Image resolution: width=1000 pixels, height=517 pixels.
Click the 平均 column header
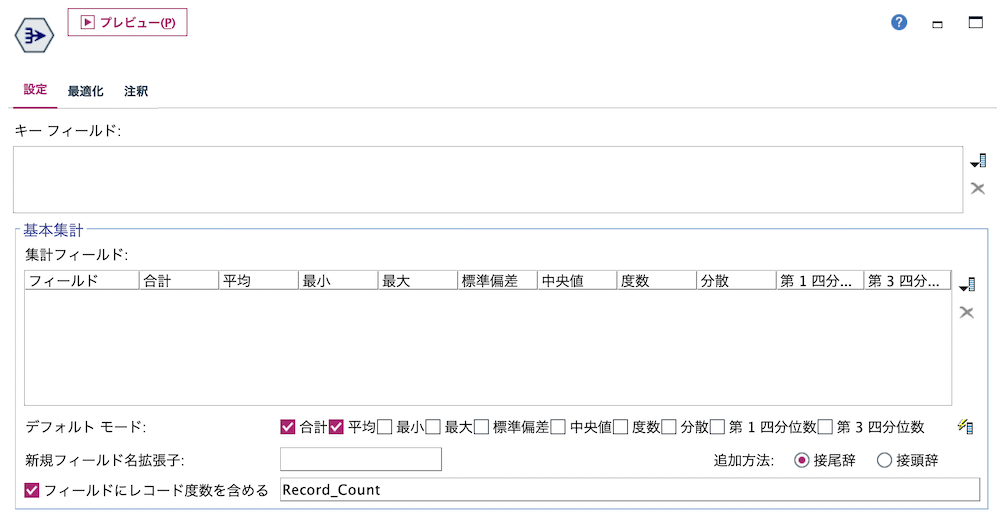click(x=258, y=280)
